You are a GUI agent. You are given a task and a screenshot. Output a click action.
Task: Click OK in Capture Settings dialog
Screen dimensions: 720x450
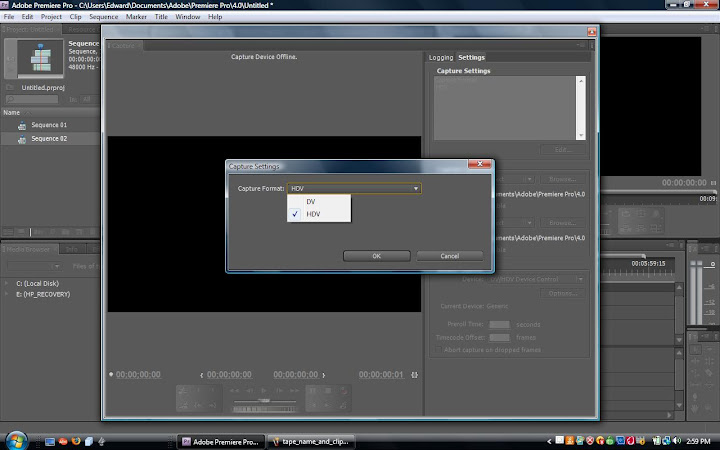376,256
